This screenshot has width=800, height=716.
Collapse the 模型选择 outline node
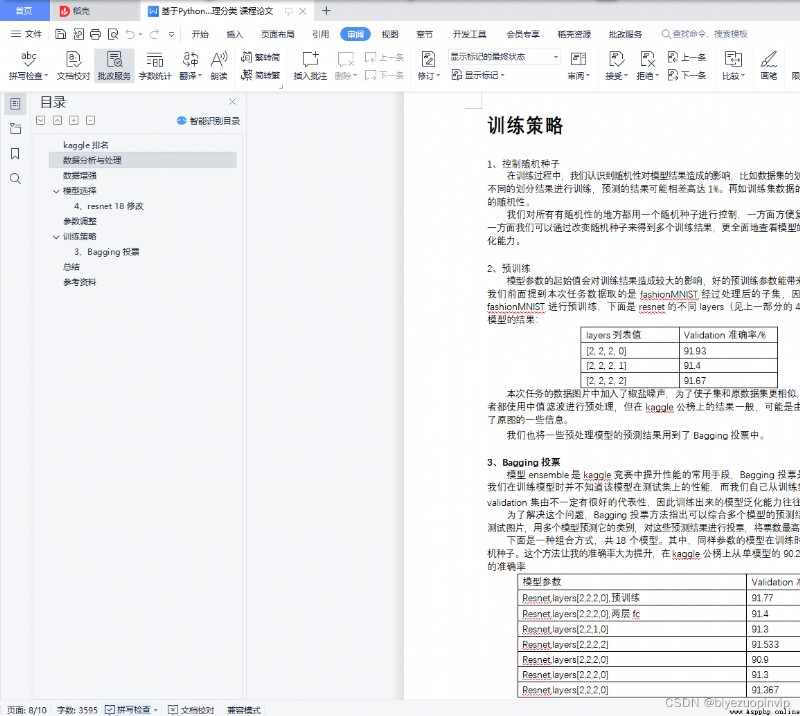click(56, 191)
